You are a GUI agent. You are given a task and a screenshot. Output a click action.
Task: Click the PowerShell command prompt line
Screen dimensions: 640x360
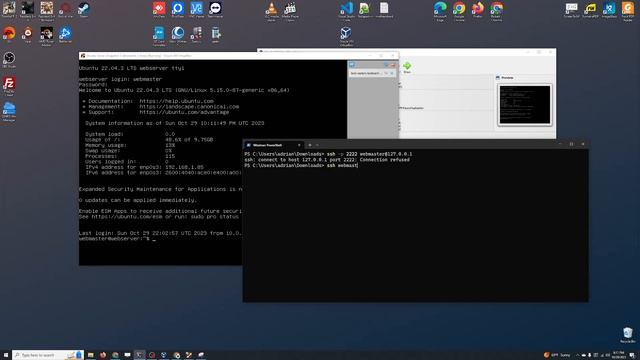click(301, 165)
